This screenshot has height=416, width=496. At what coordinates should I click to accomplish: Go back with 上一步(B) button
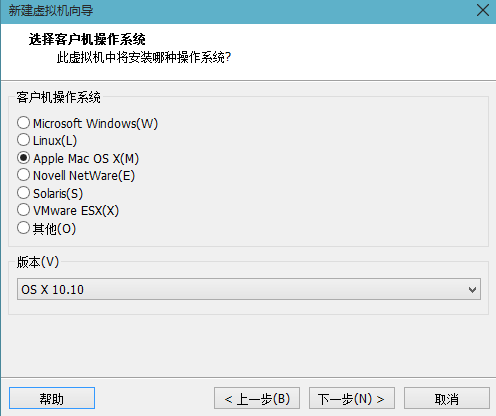tap(257, 398)
